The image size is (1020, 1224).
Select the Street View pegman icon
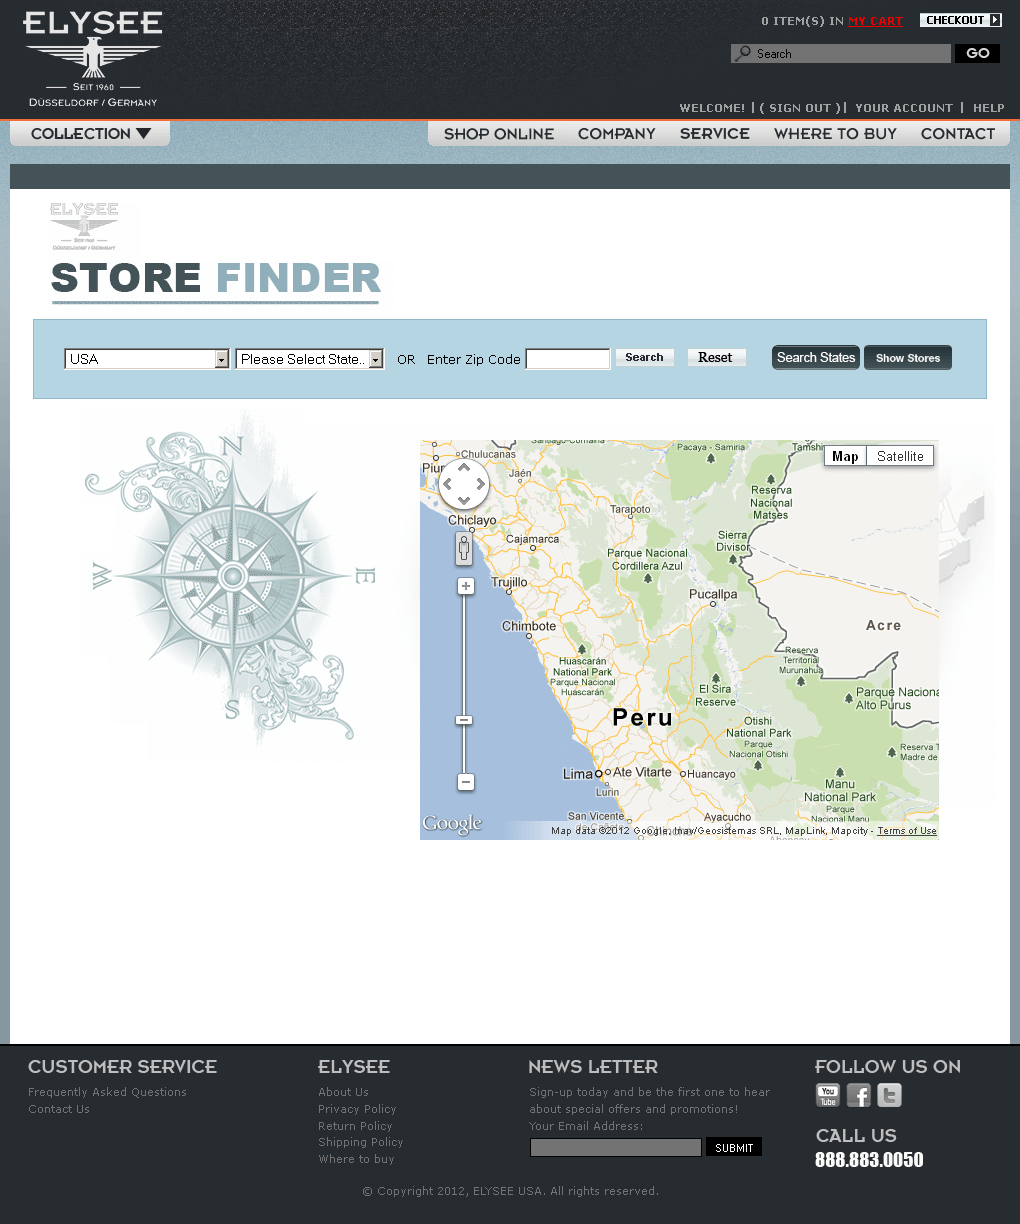coord(464,548)
